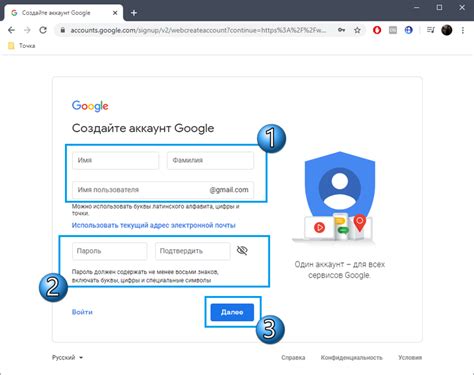Screen dimensions: 474x375
Task: Focus the Имя пользователя username field
Action: 163,190
